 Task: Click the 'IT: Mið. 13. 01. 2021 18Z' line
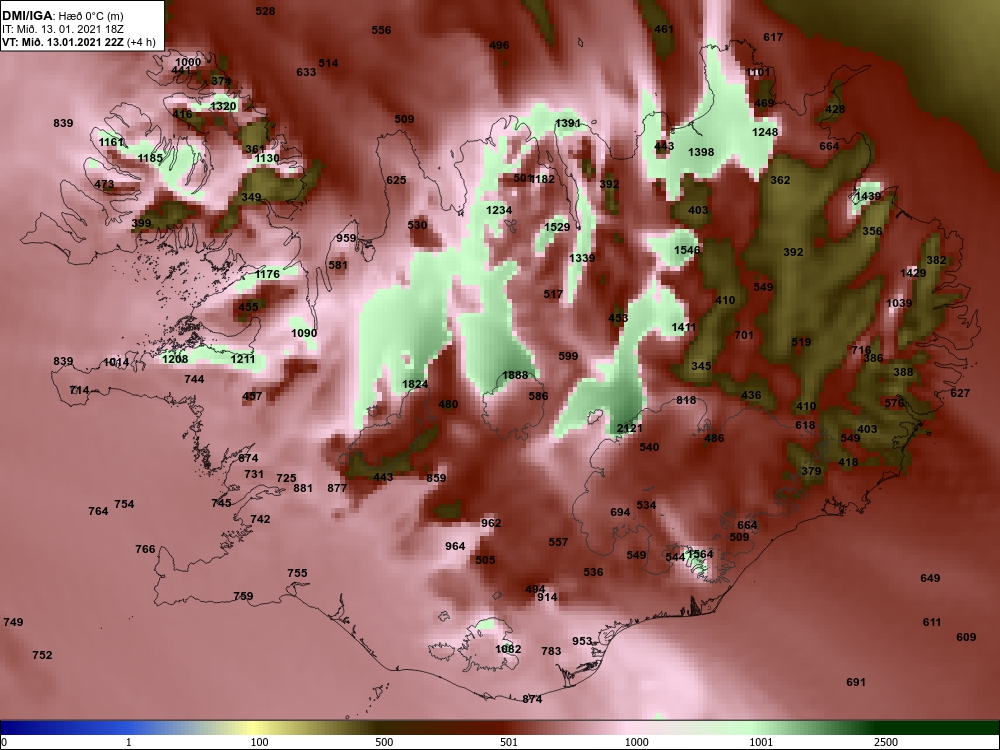[x=62, y=29]
